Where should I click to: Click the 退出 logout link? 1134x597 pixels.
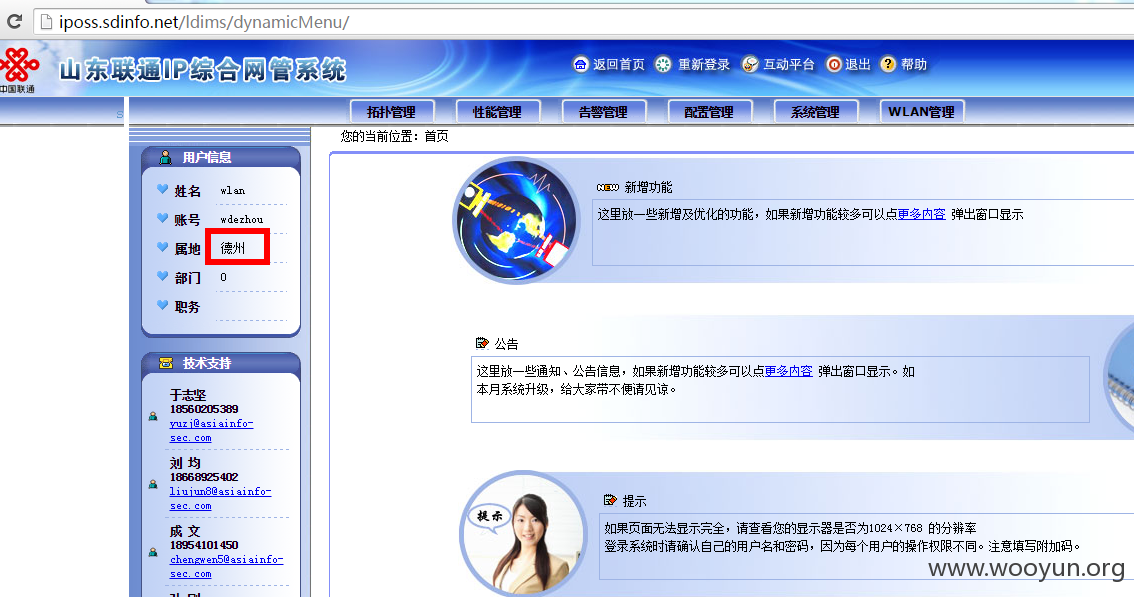(x=858, y=64)
